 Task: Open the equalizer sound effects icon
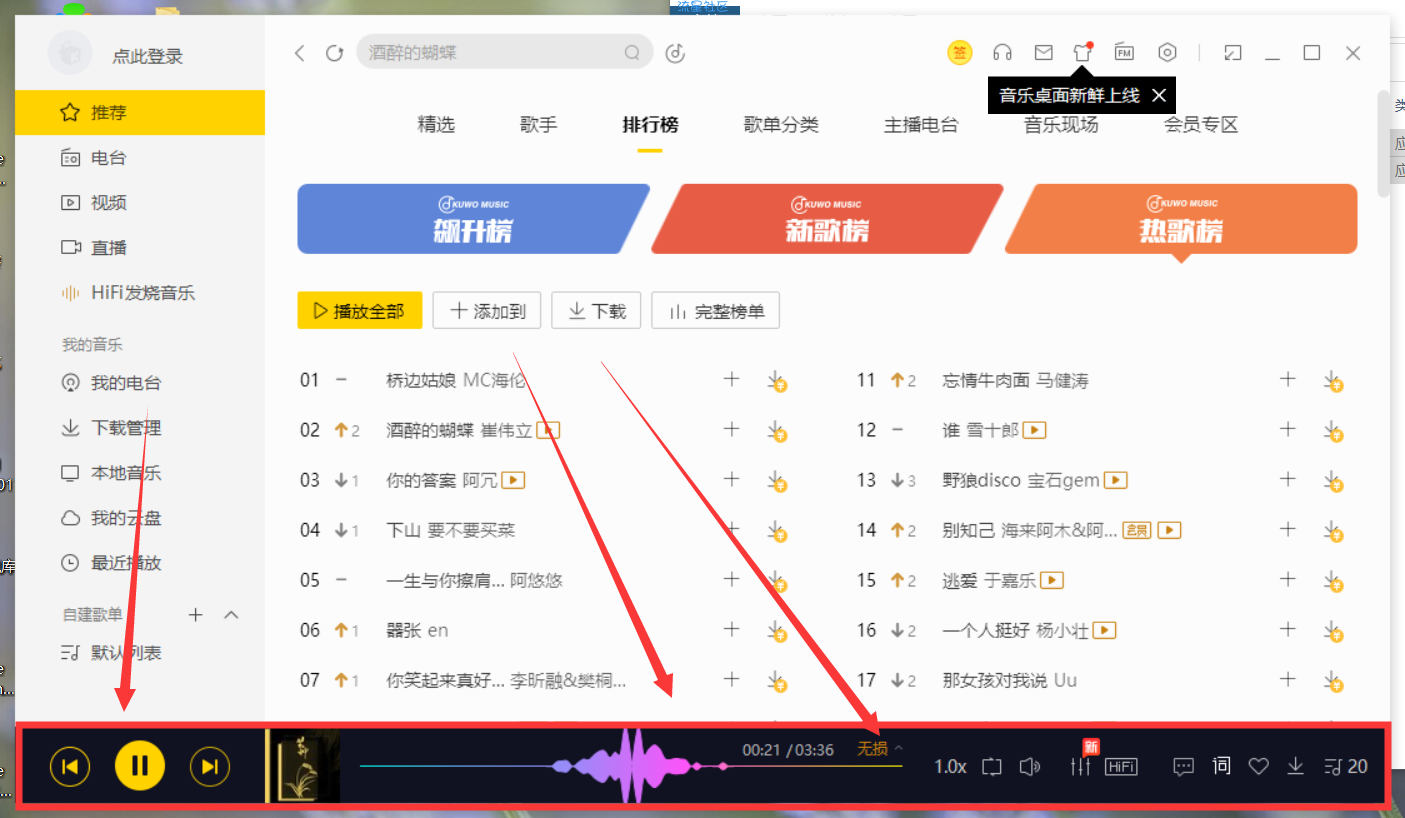pyautogui.click(x=1081, y=767)
